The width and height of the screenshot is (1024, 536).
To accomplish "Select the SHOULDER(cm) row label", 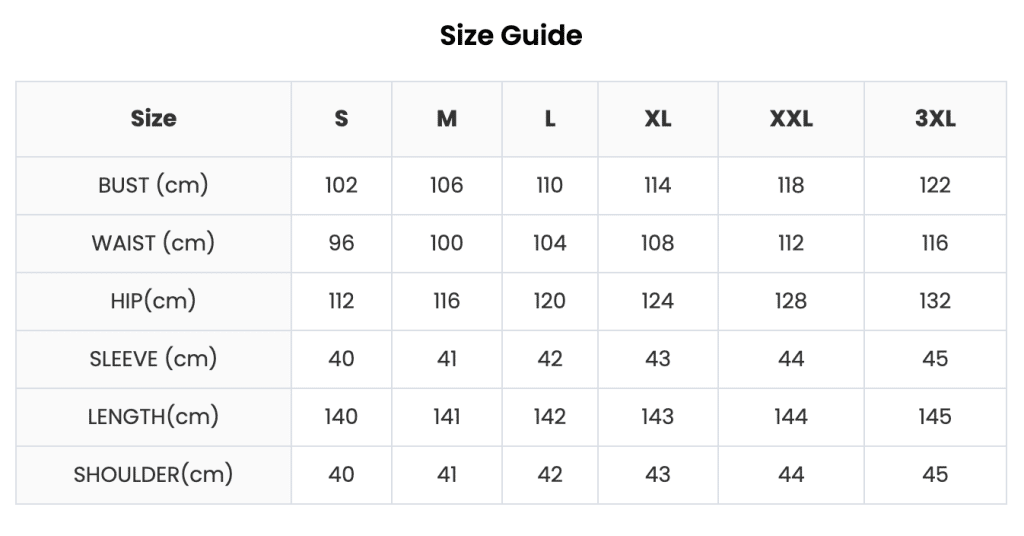I will (153, 475).
